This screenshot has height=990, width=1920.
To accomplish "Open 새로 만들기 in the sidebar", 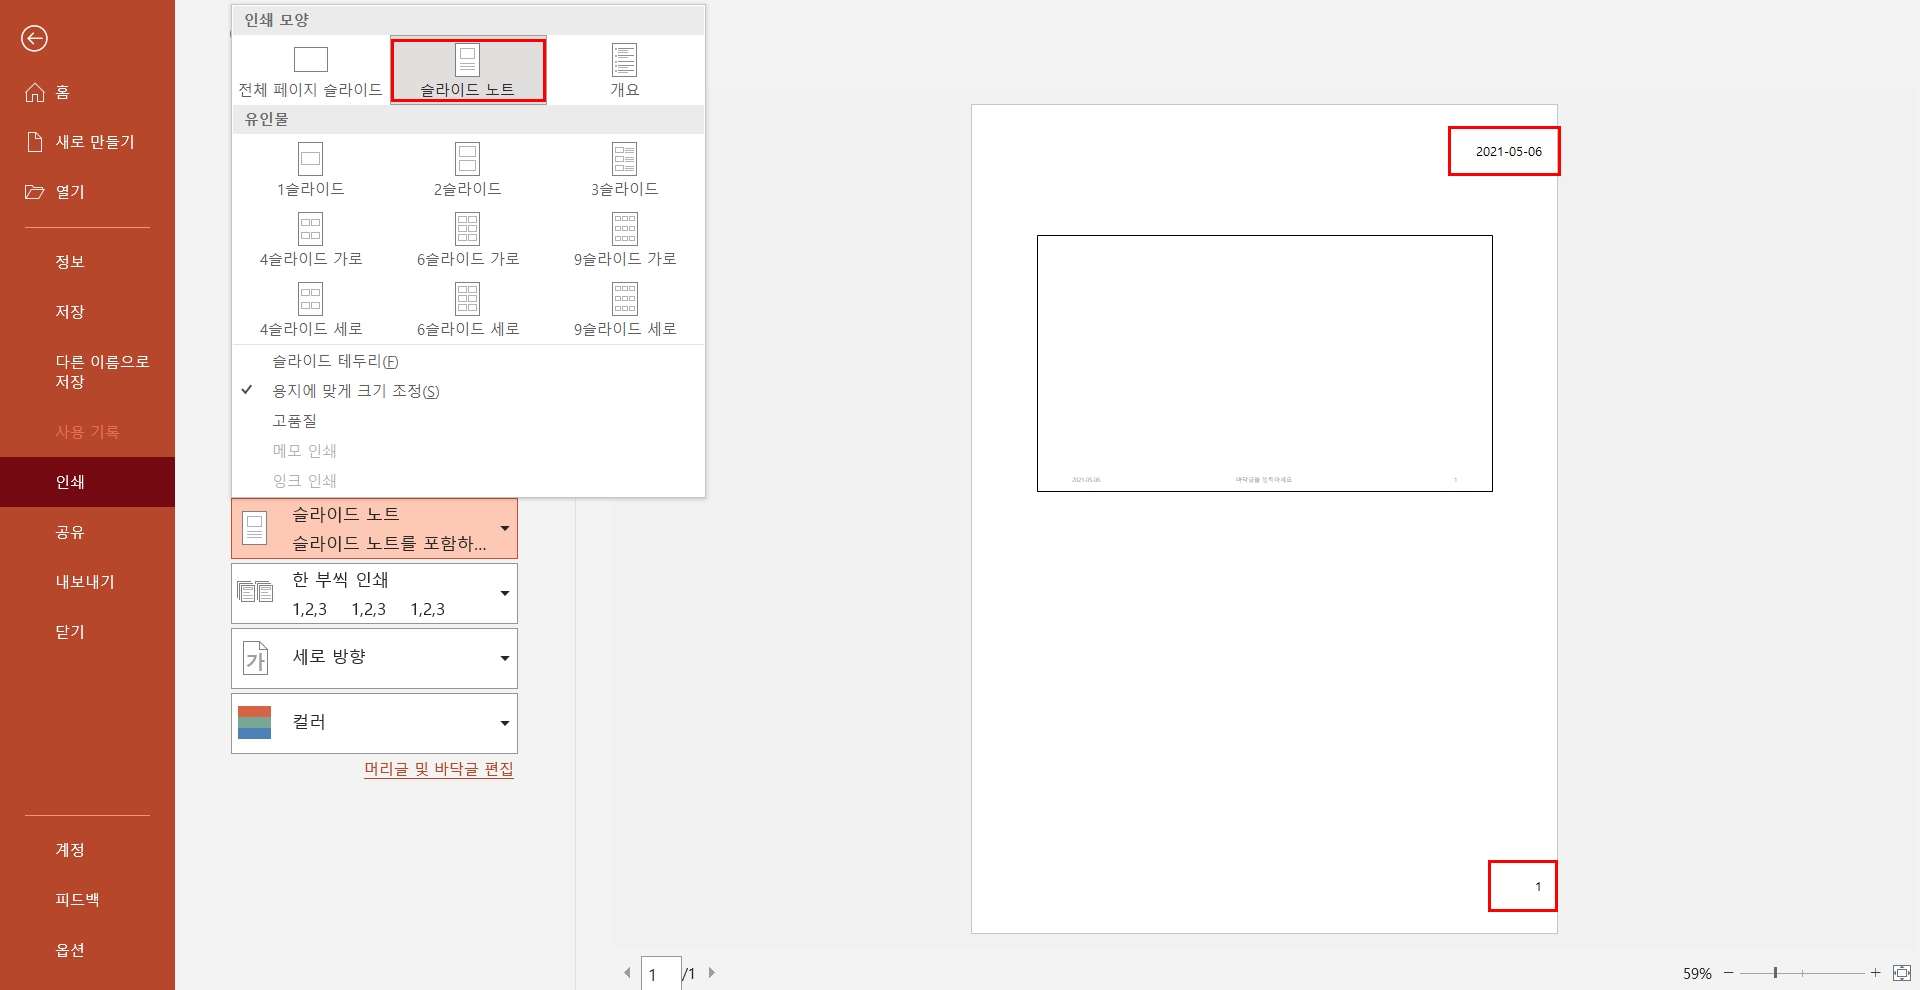I will [87, 142].
